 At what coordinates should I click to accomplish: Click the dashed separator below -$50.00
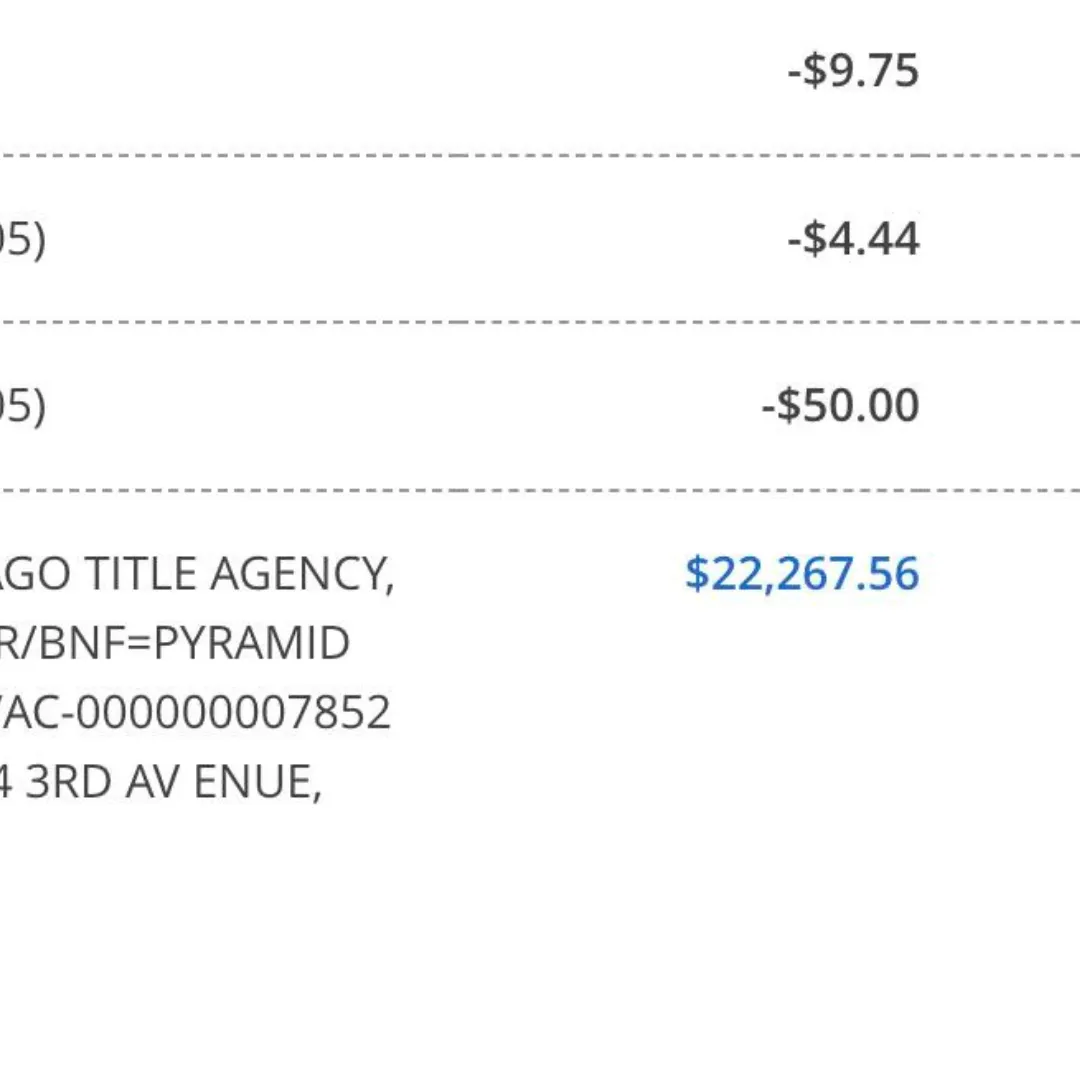tap(540, 491)
